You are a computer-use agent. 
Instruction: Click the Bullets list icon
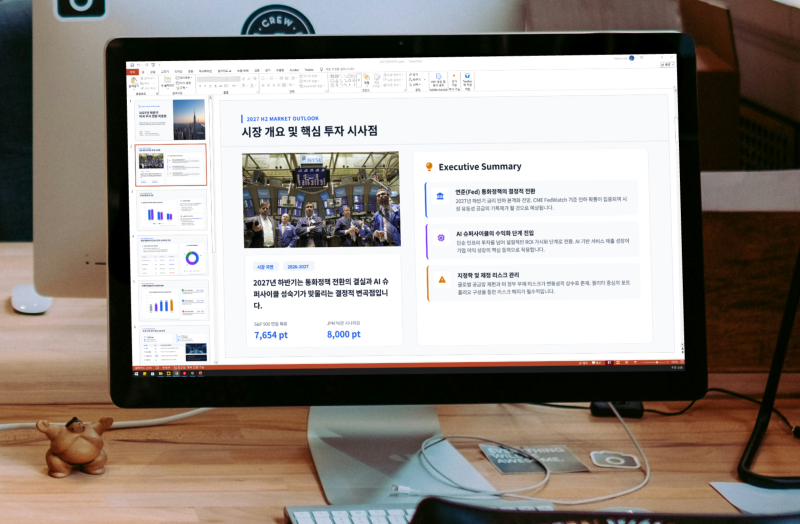coord(264,79)
